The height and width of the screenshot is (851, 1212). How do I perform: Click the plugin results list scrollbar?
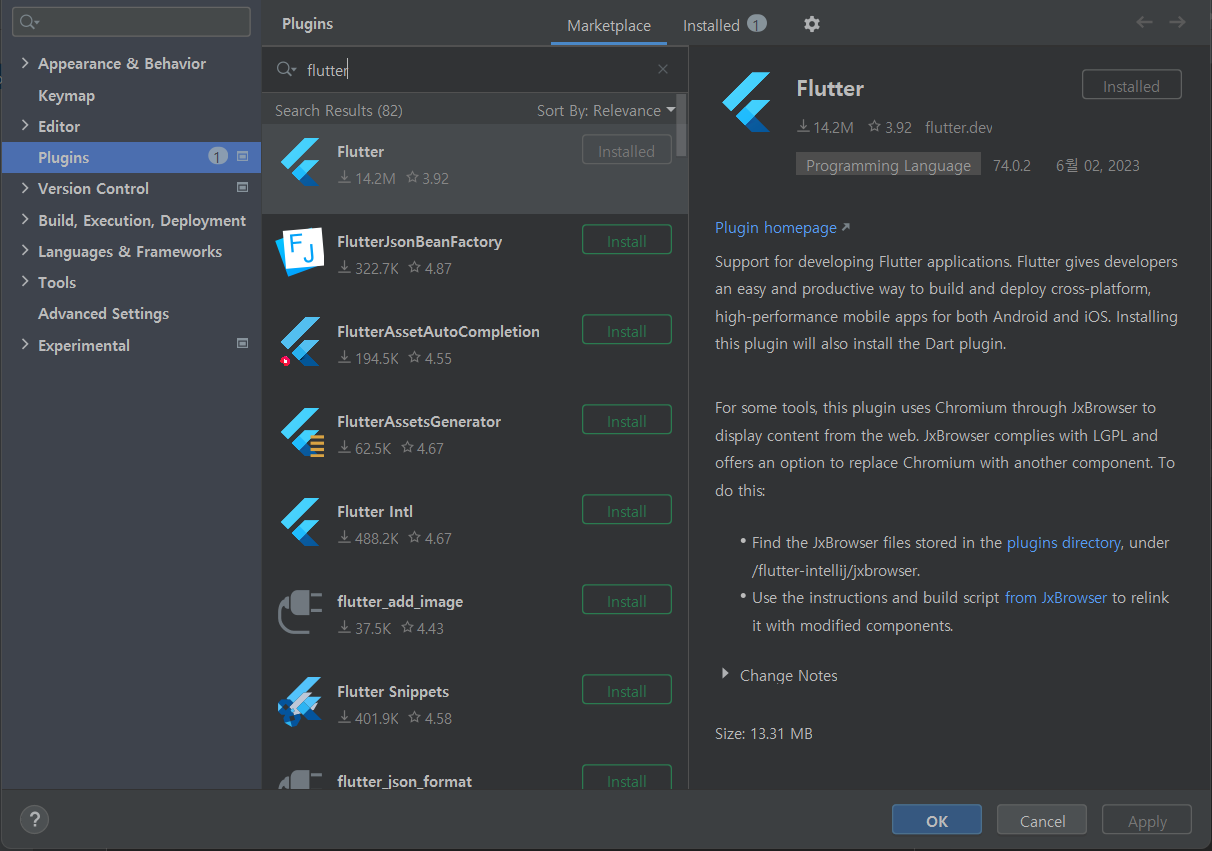681,124
